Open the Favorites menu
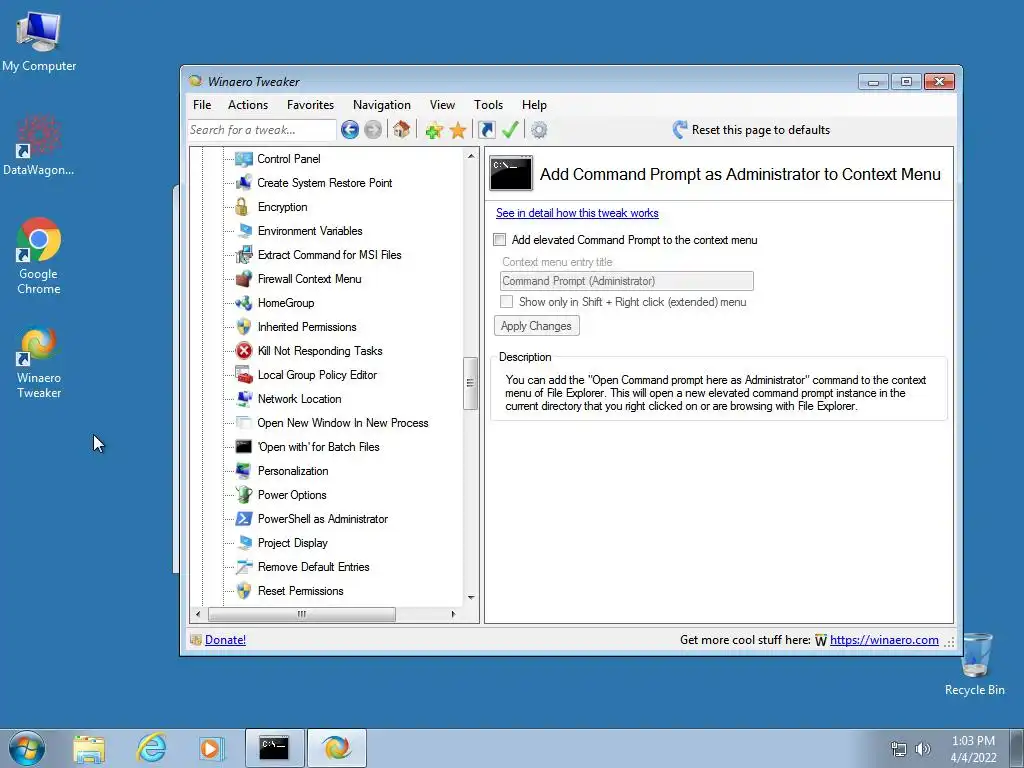The width and height of the screenshot is (1024, 768). point(310,105)
